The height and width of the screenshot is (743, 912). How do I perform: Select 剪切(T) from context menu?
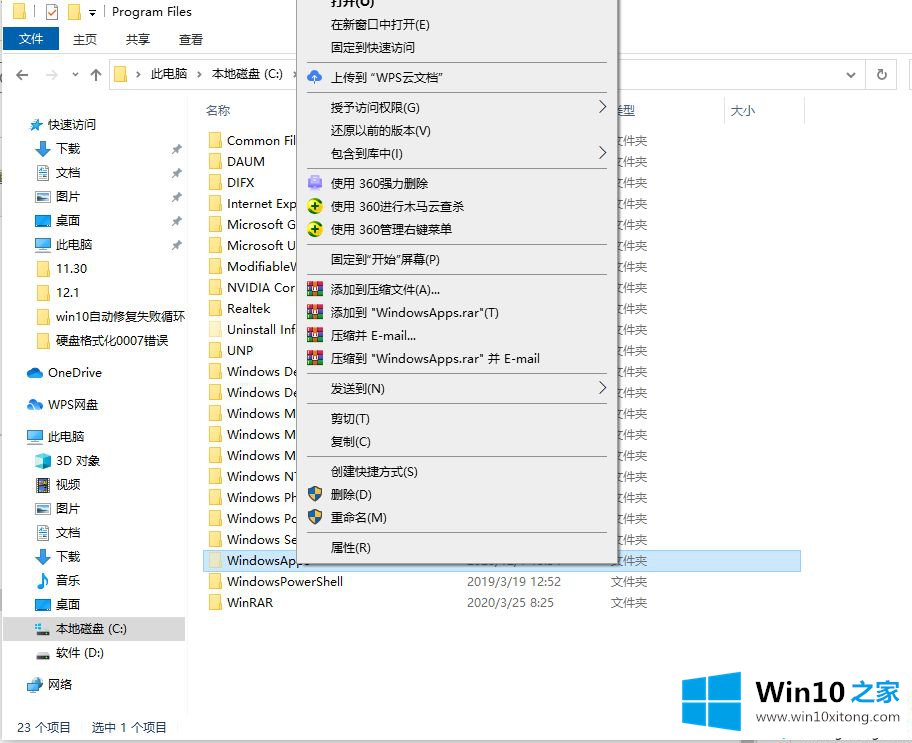[350, 418]
